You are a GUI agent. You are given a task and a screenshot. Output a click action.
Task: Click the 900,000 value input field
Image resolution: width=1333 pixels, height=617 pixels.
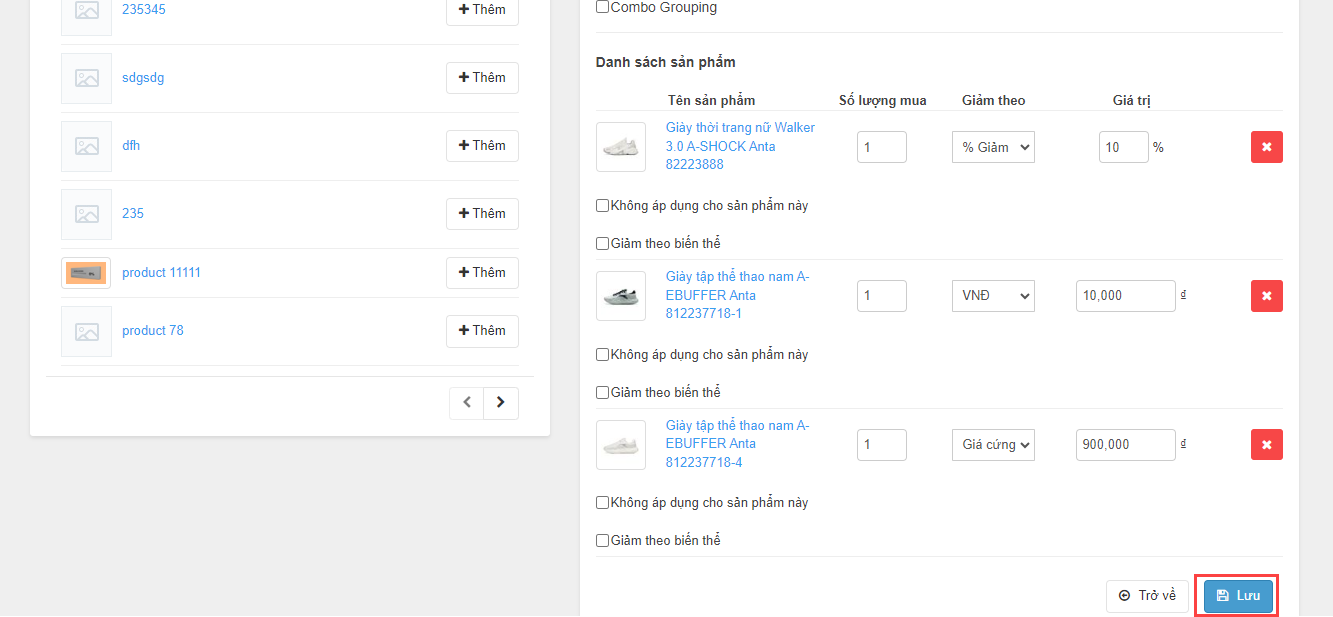point(1125,444)
